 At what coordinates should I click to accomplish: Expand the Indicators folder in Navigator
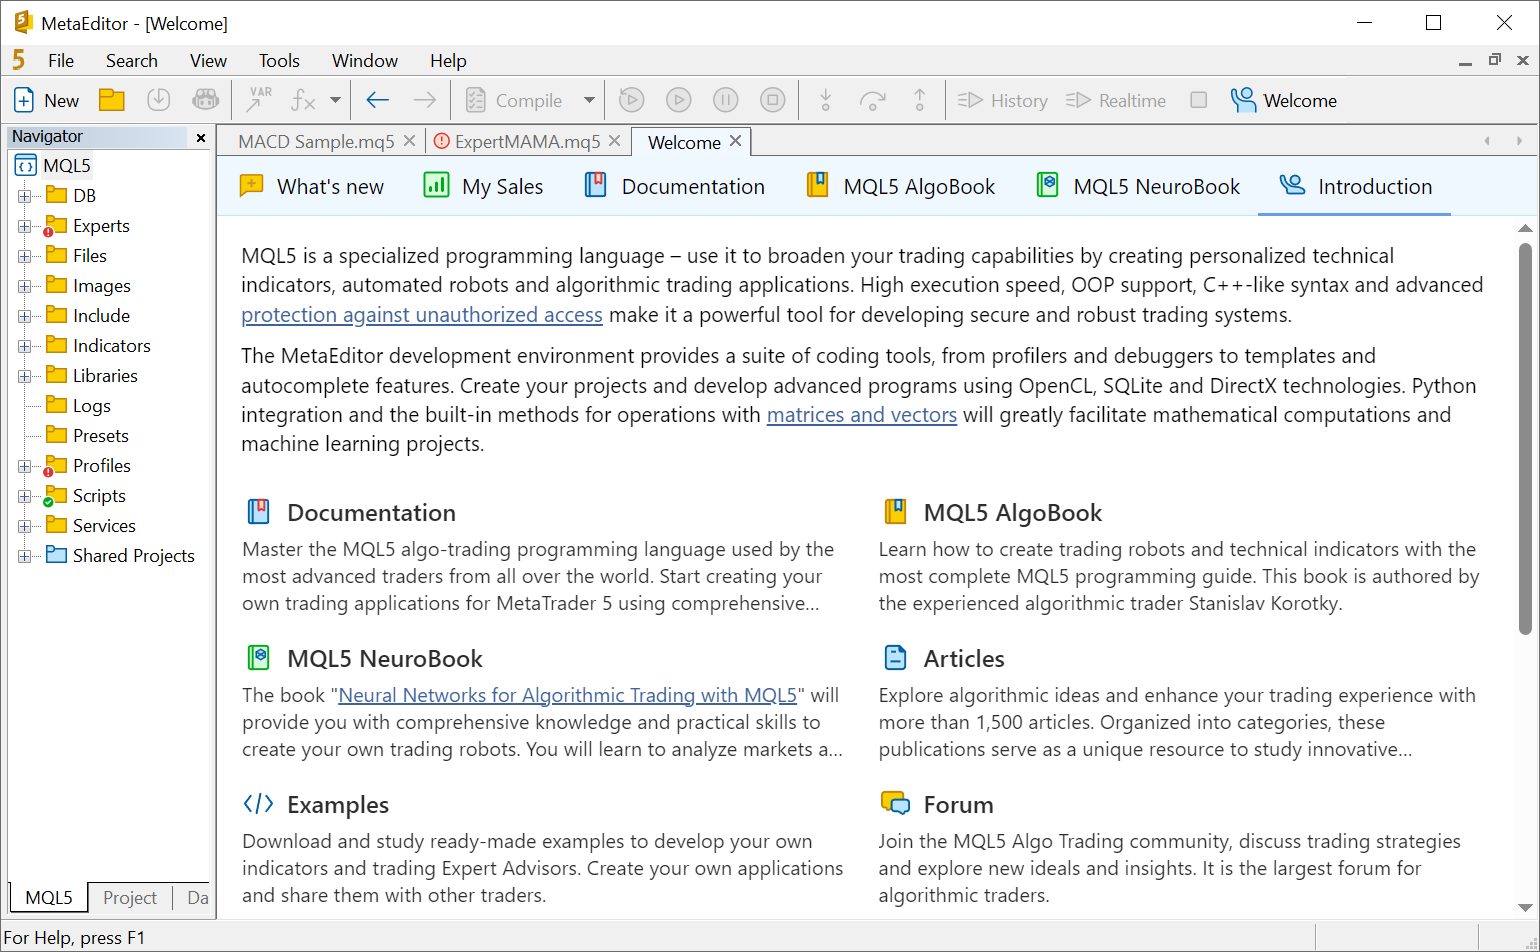23,345
